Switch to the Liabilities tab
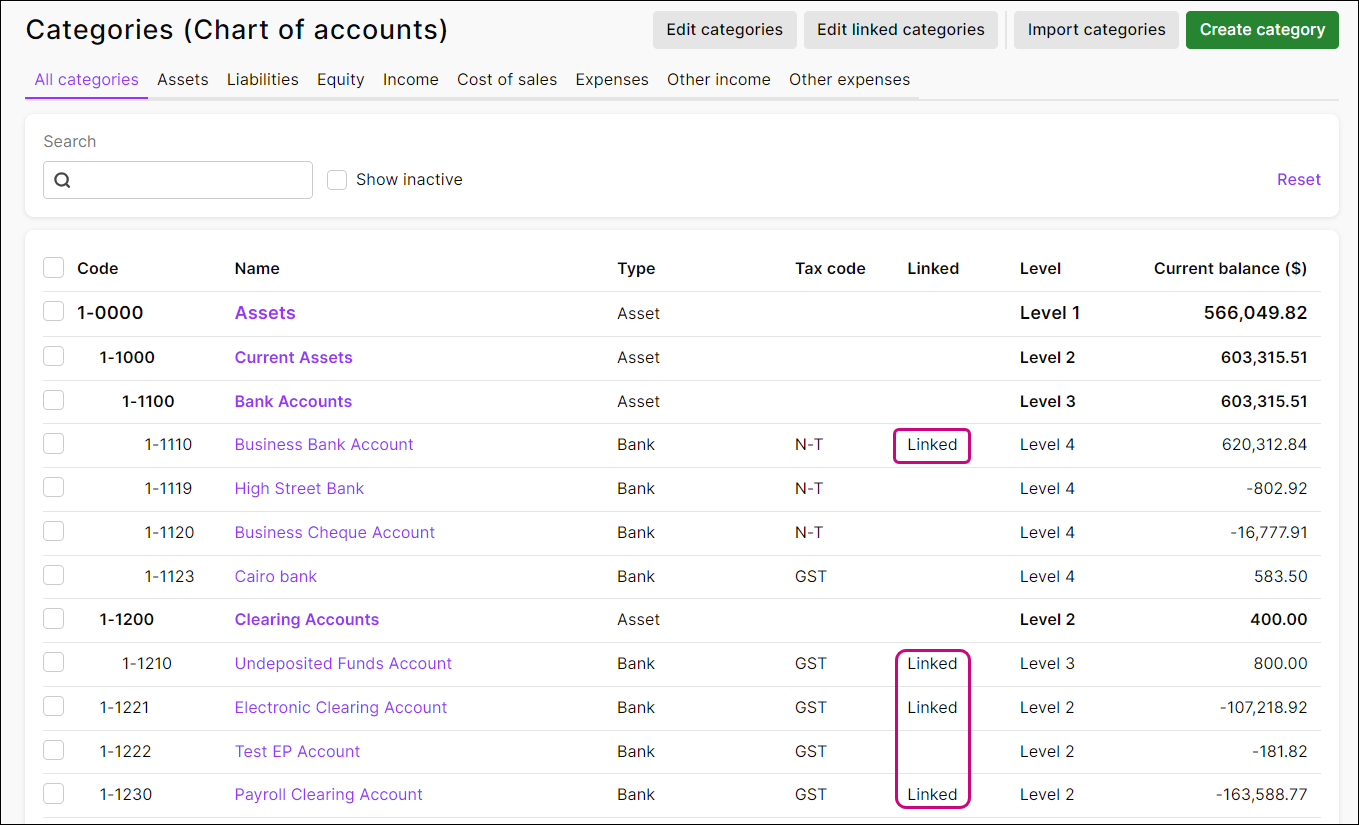This screenshot has width=1359, height=825. click(x=262, y=79)
